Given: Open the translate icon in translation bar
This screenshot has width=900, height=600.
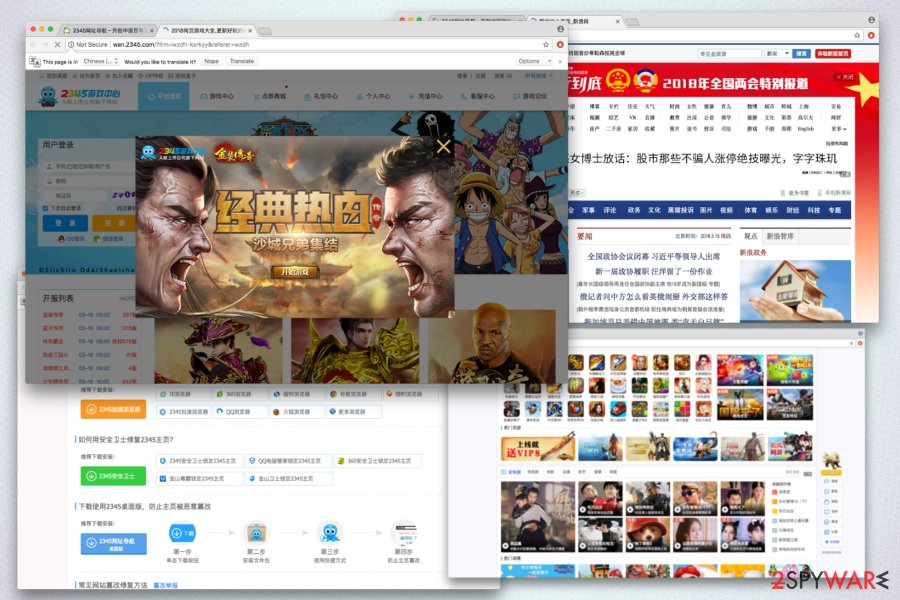Looking at the screenshot, I should point(34,61).
